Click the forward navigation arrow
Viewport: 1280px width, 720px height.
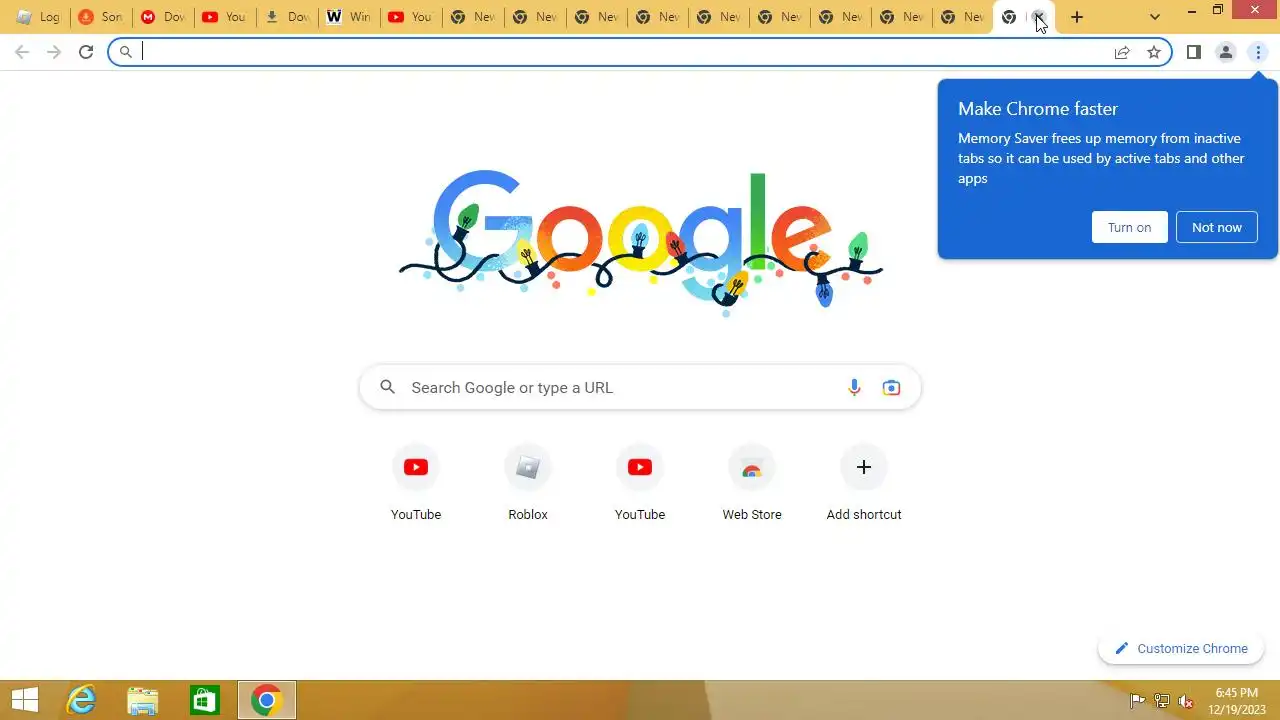[x=54, y=52]
